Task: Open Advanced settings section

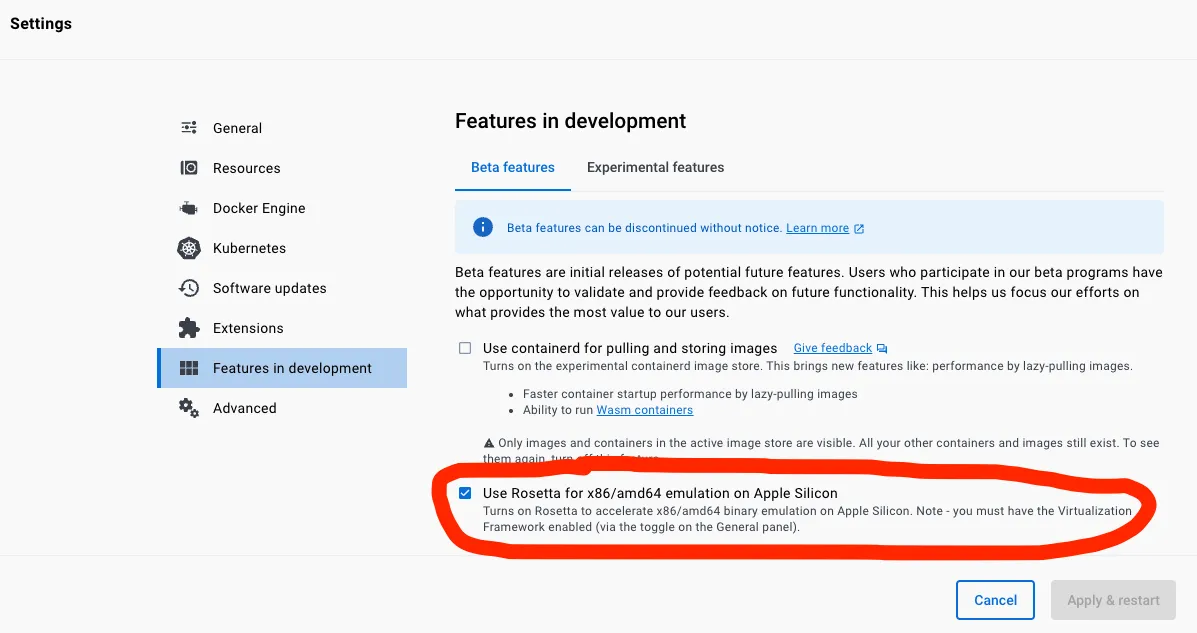Action: 282,408
